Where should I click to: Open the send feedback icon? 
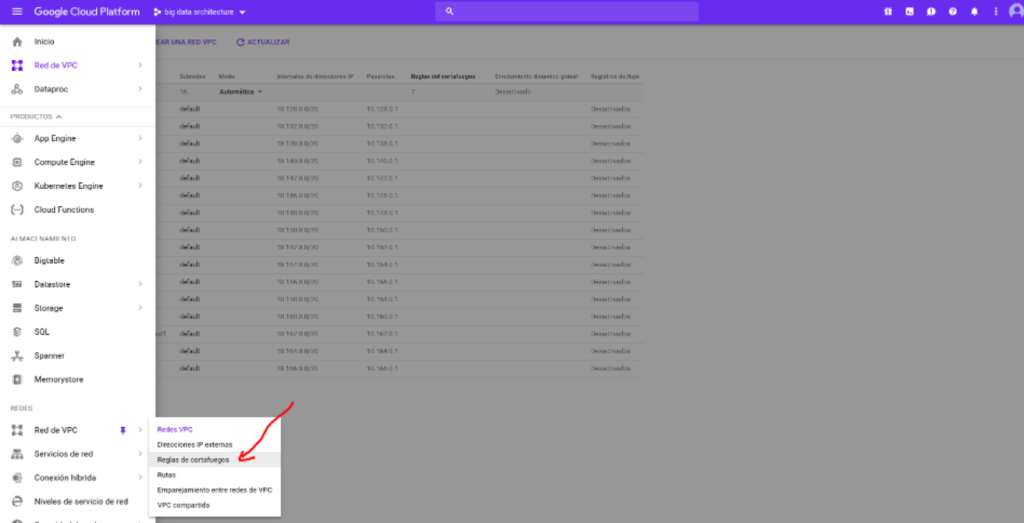[x=931, y=12]
